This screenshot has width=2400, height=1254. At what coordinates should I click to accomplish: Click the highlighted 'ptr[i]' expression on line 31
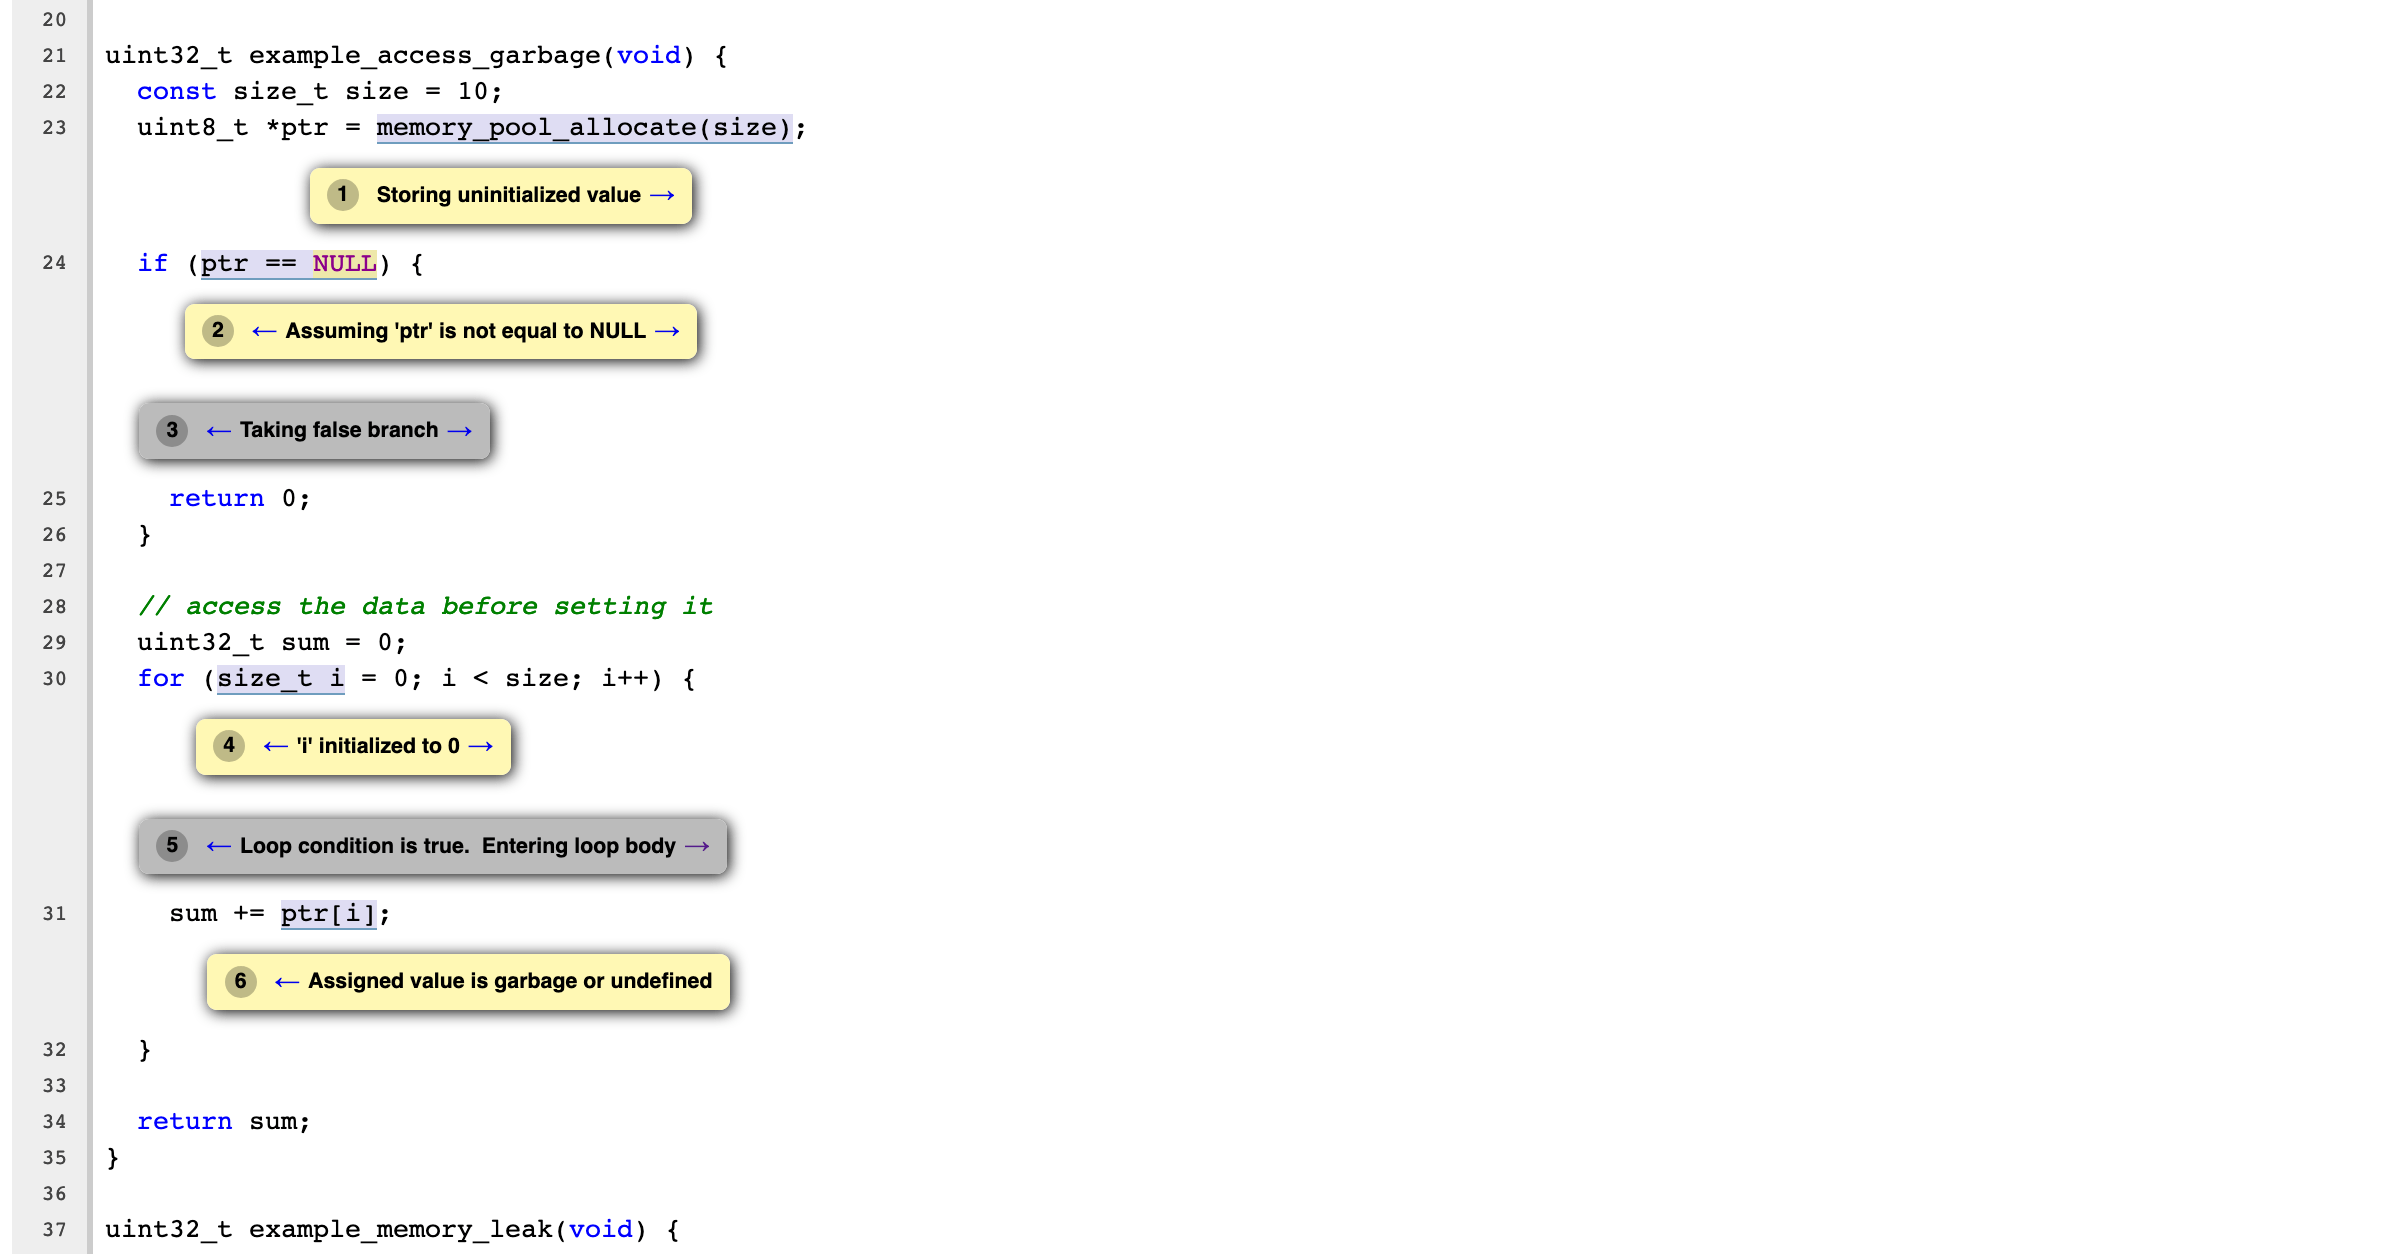click(x=327, y=913)
